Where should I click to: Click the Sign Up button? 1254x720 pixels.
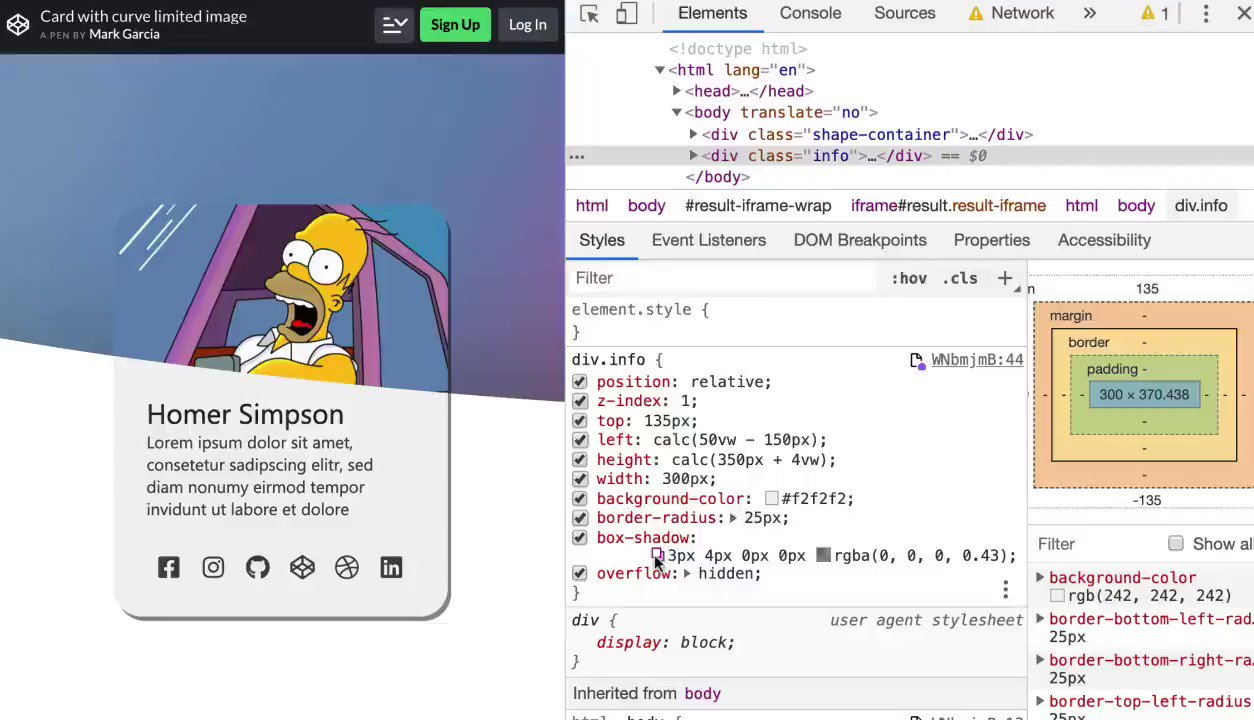[455, 25]
